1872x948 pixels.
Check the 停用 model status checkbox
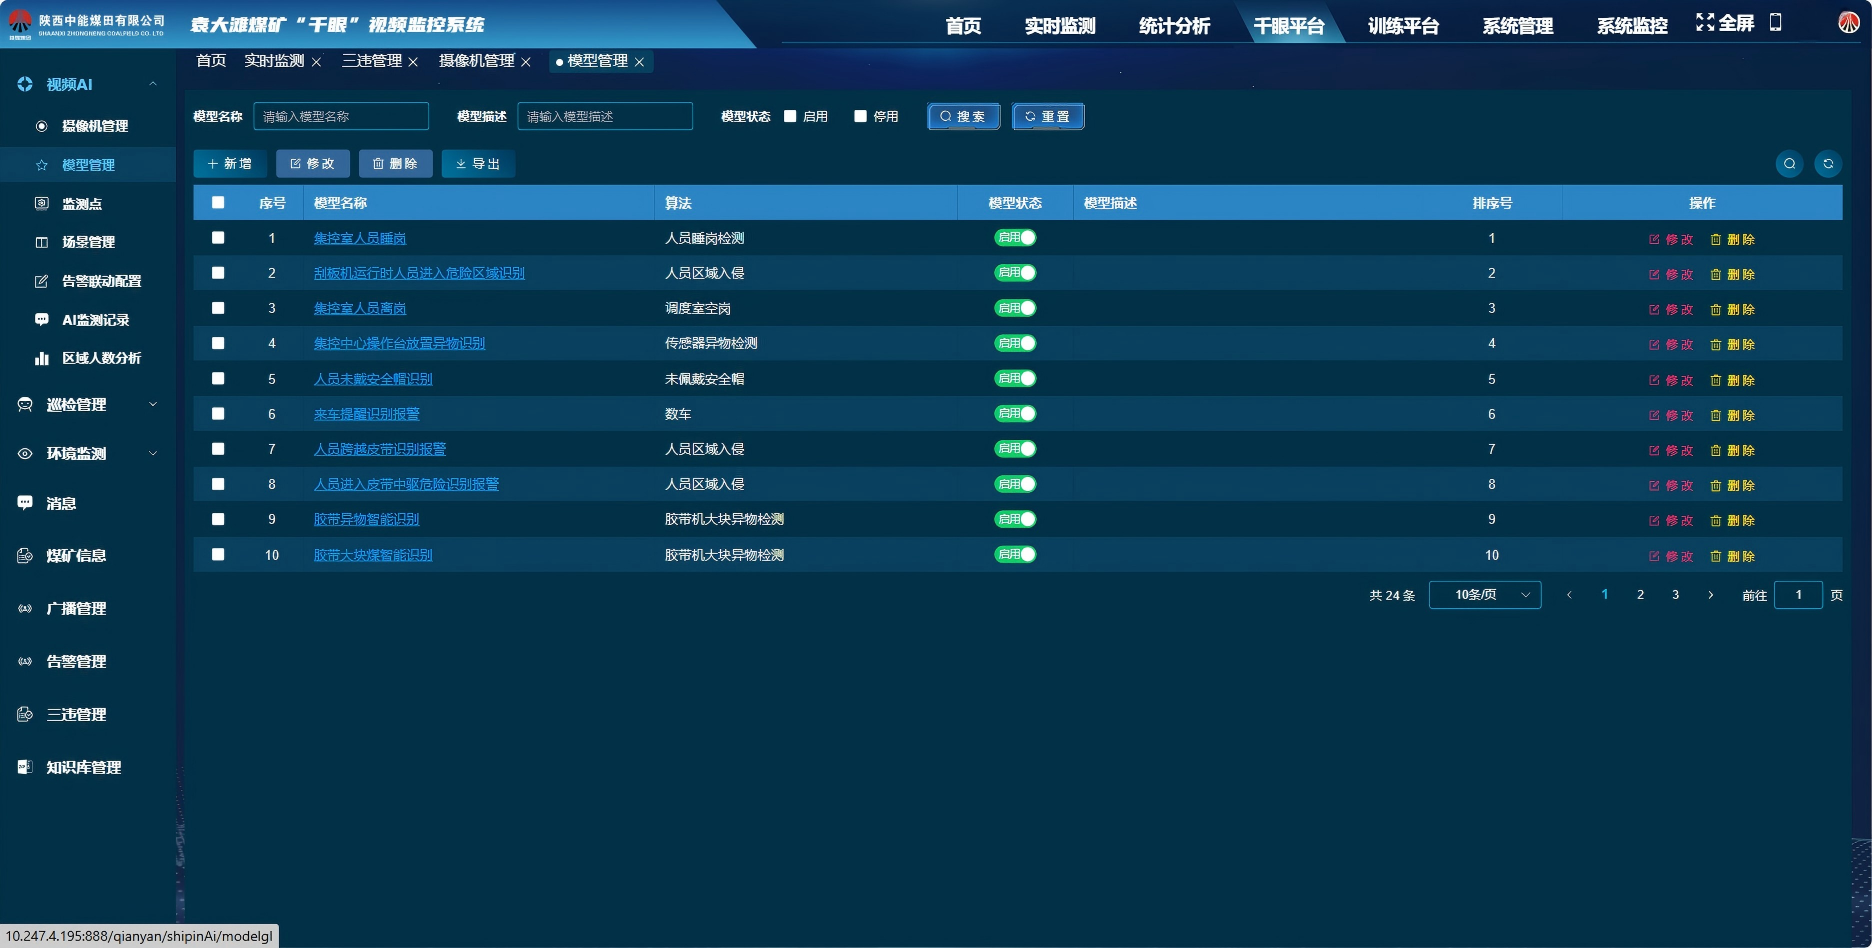point(860,116)
